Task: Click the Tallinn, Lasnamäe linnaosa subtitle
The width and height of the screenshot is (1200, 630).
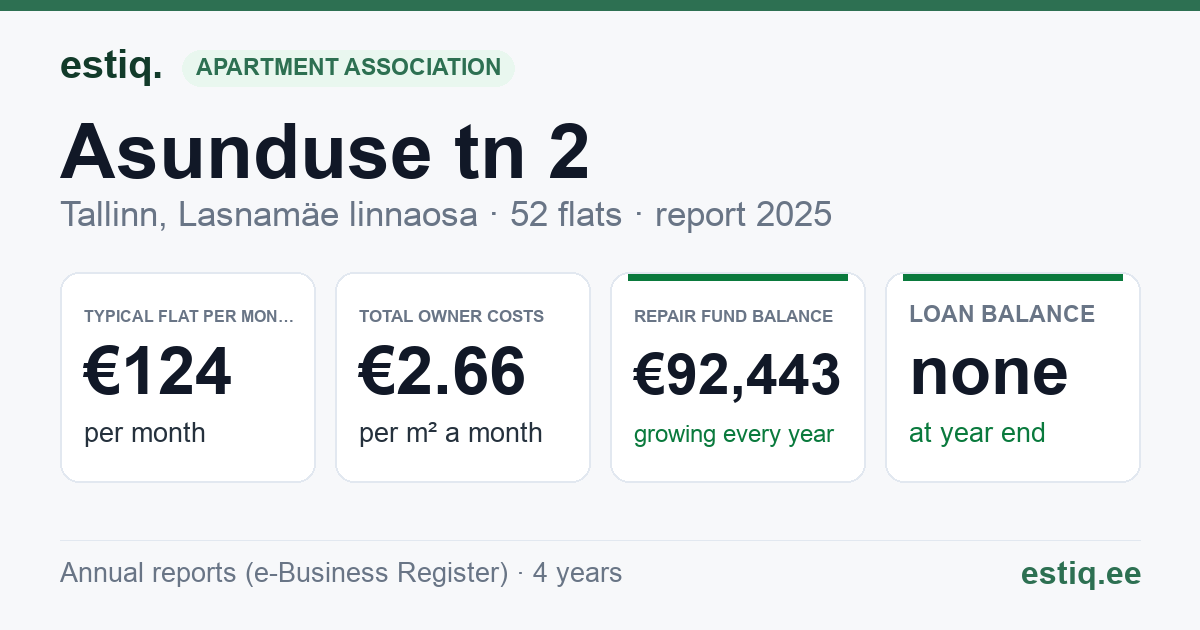Action: point(446,214)
